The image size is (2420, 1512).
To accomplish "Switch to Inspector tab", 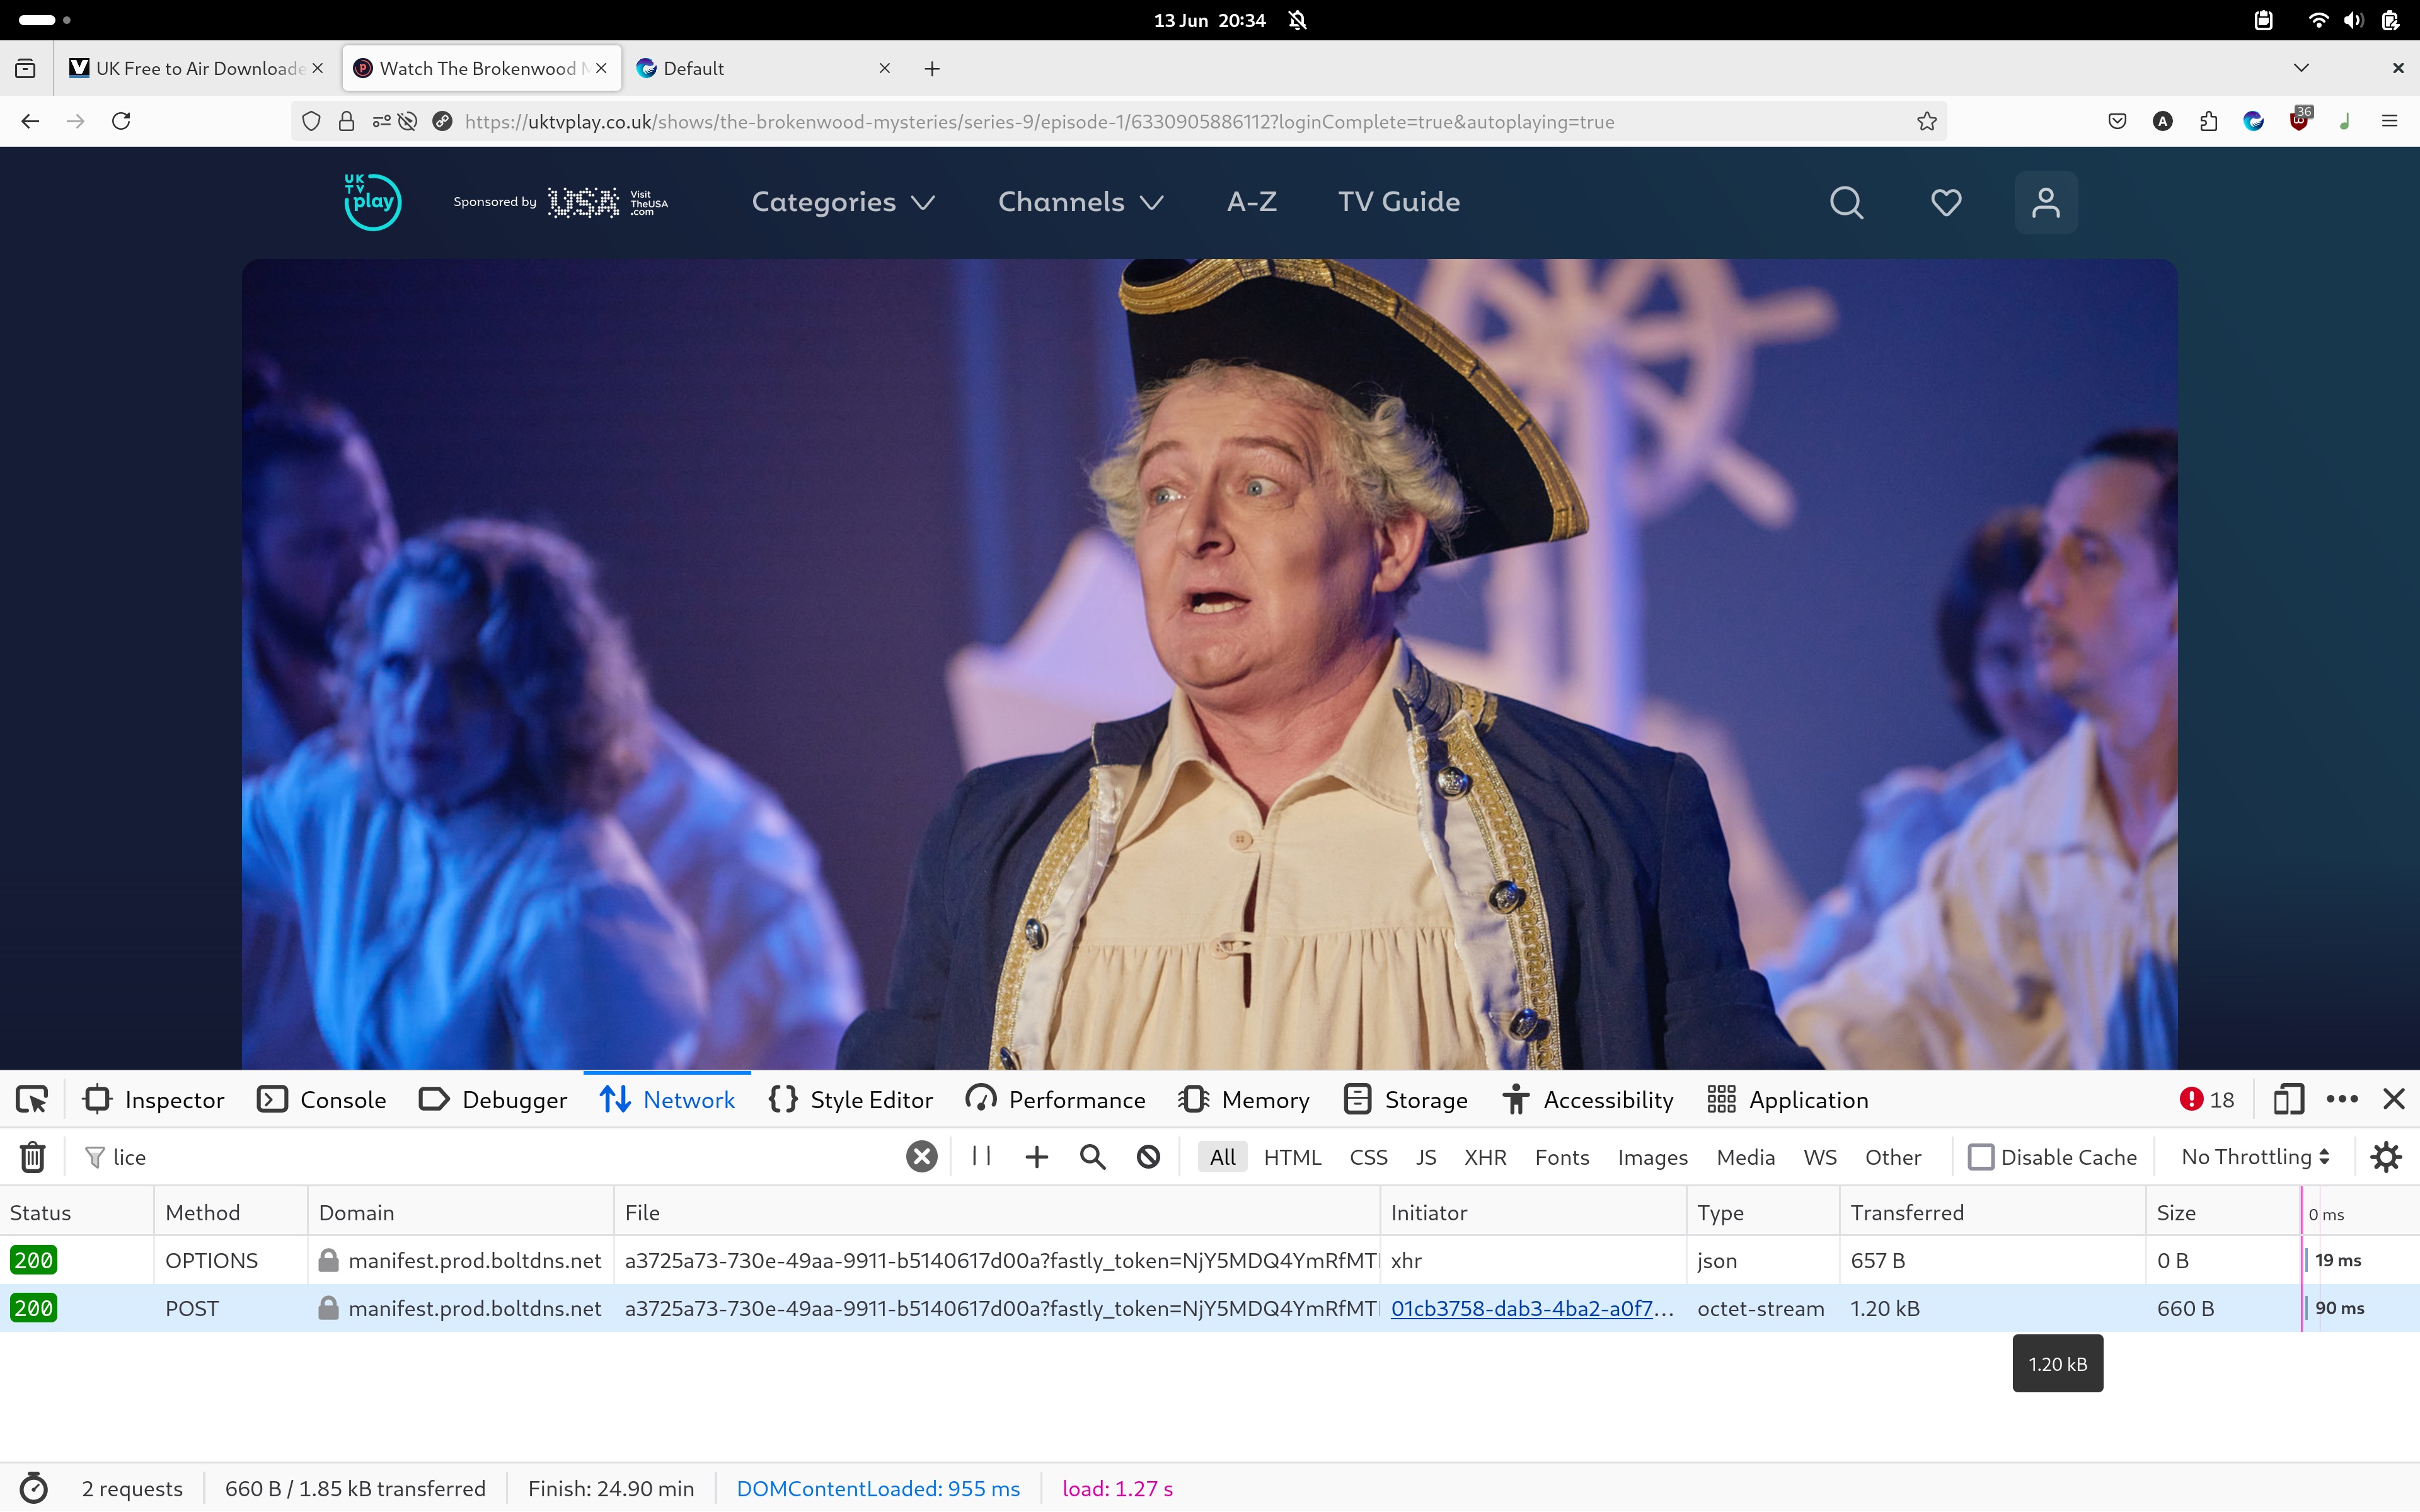I will [x=154, y=1100].
